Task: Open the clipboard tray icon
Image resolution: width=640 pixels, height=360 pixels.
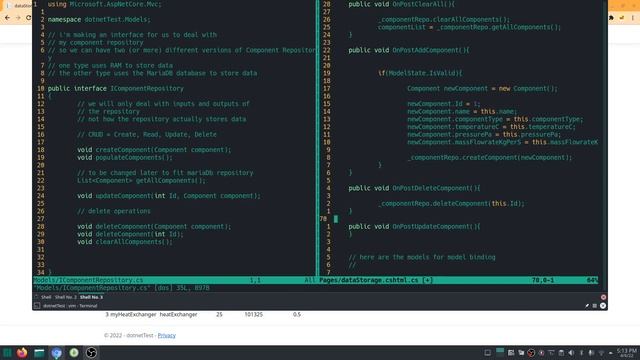Action: pyautogui.click(x=561, y=353)
